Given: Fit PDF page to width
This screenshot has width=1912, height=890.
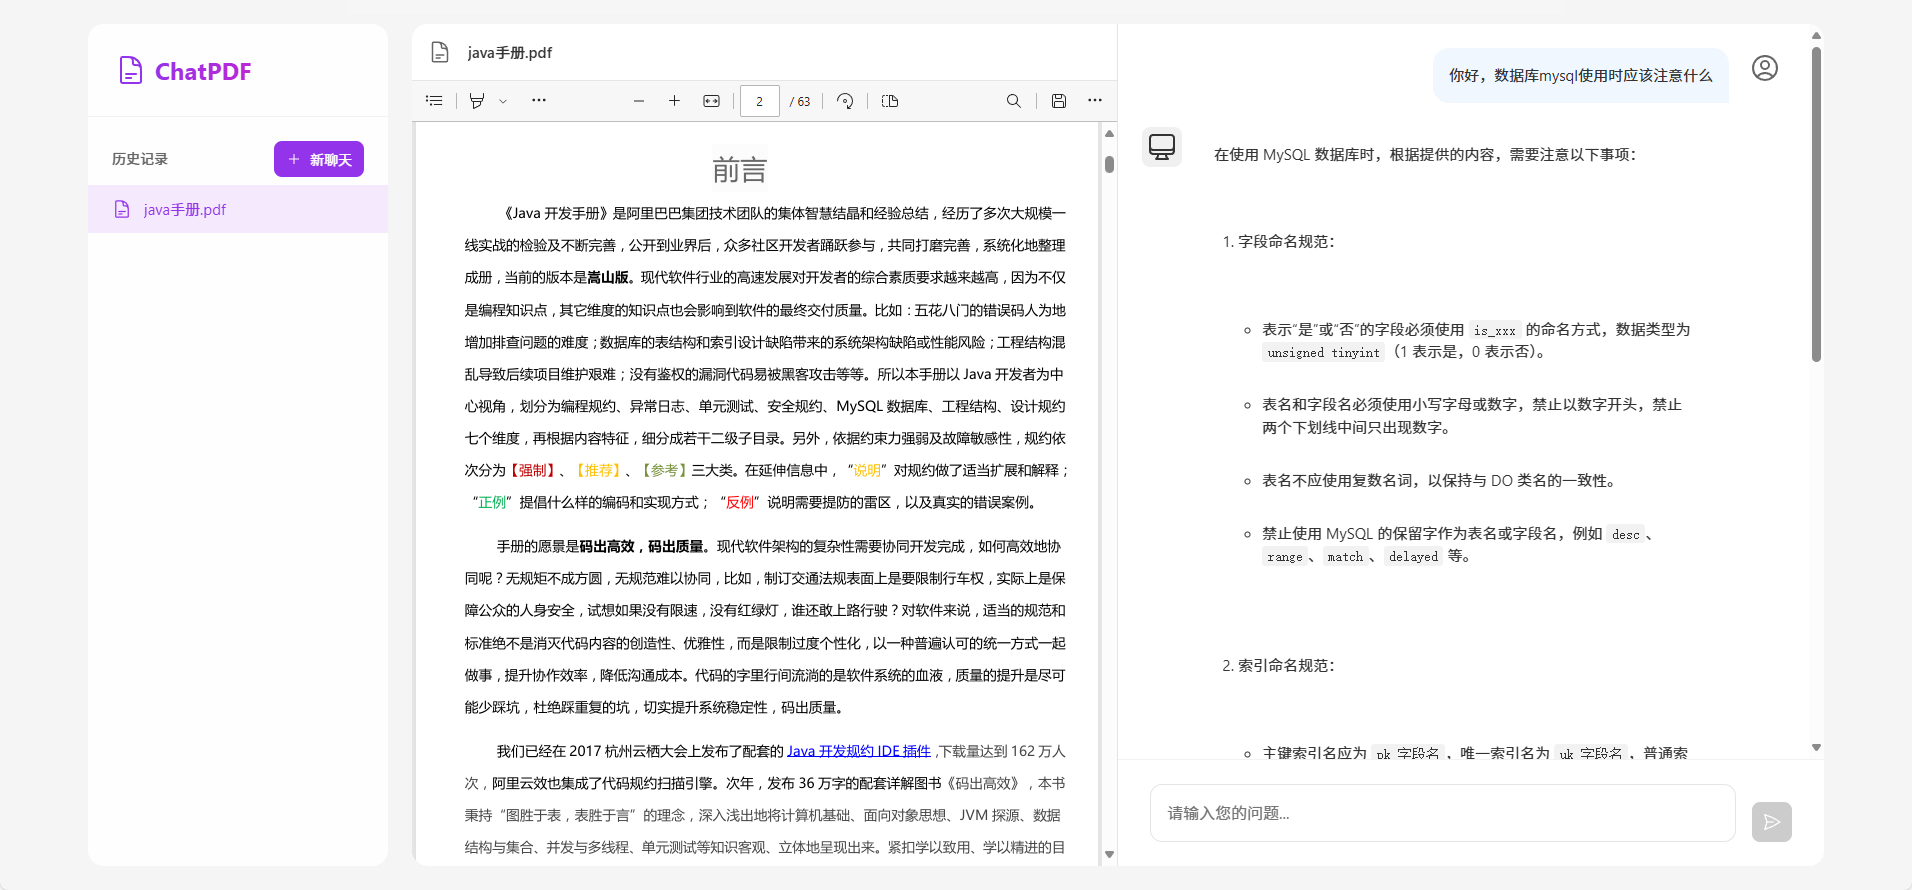Looking at the screenshot, I should (x=711, y=101).
